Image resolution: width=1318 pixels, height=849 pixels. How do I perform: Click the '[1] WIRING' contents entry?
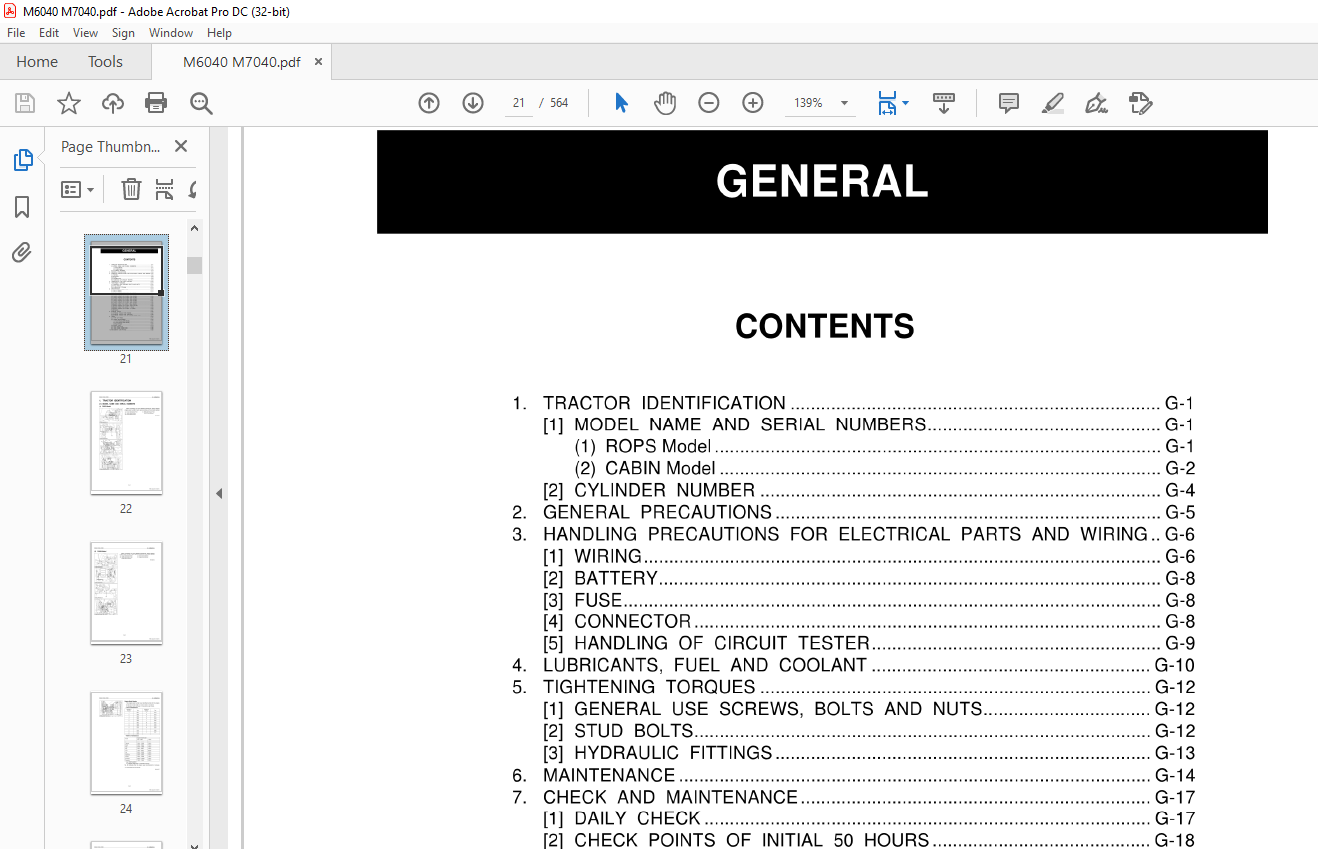pyautogui.click(x=593, y=557)
